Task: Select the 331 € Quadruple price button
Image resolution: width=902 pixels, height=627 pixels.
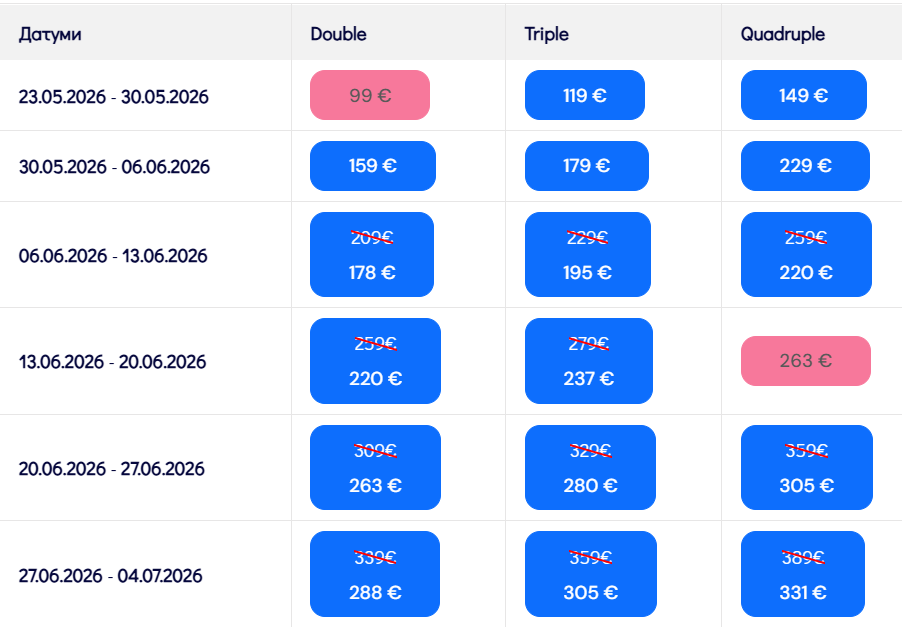Action: pos(803,574)
